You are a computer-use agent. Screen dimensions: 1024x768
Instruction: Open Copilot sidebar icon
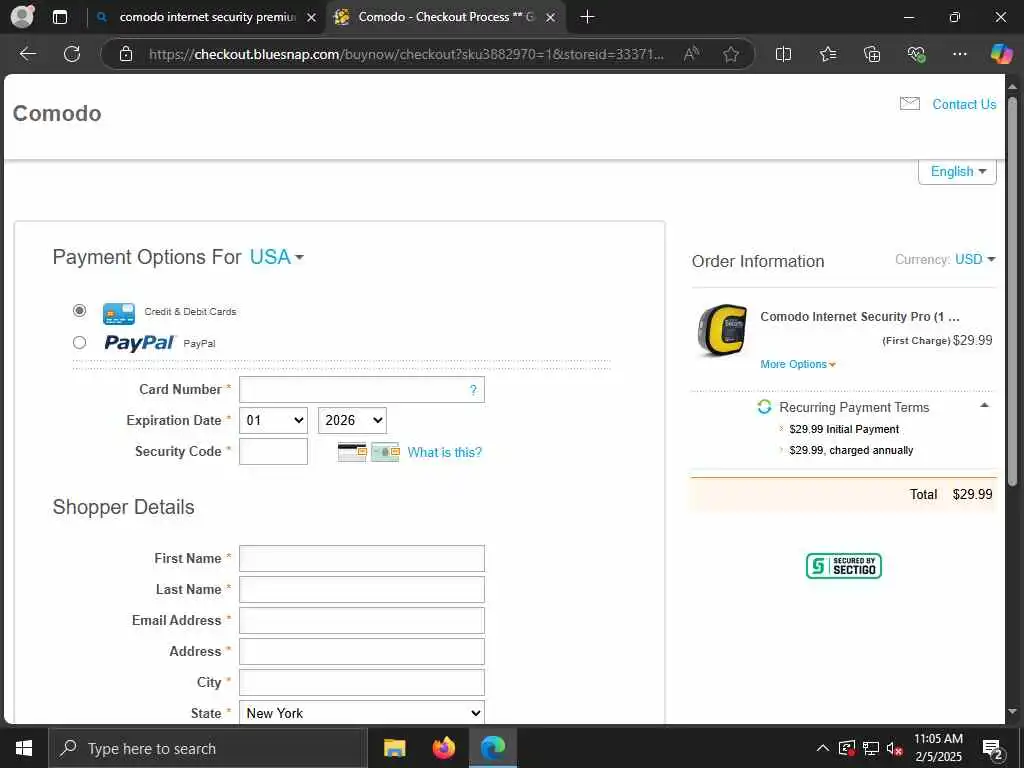click(1001, 54)
